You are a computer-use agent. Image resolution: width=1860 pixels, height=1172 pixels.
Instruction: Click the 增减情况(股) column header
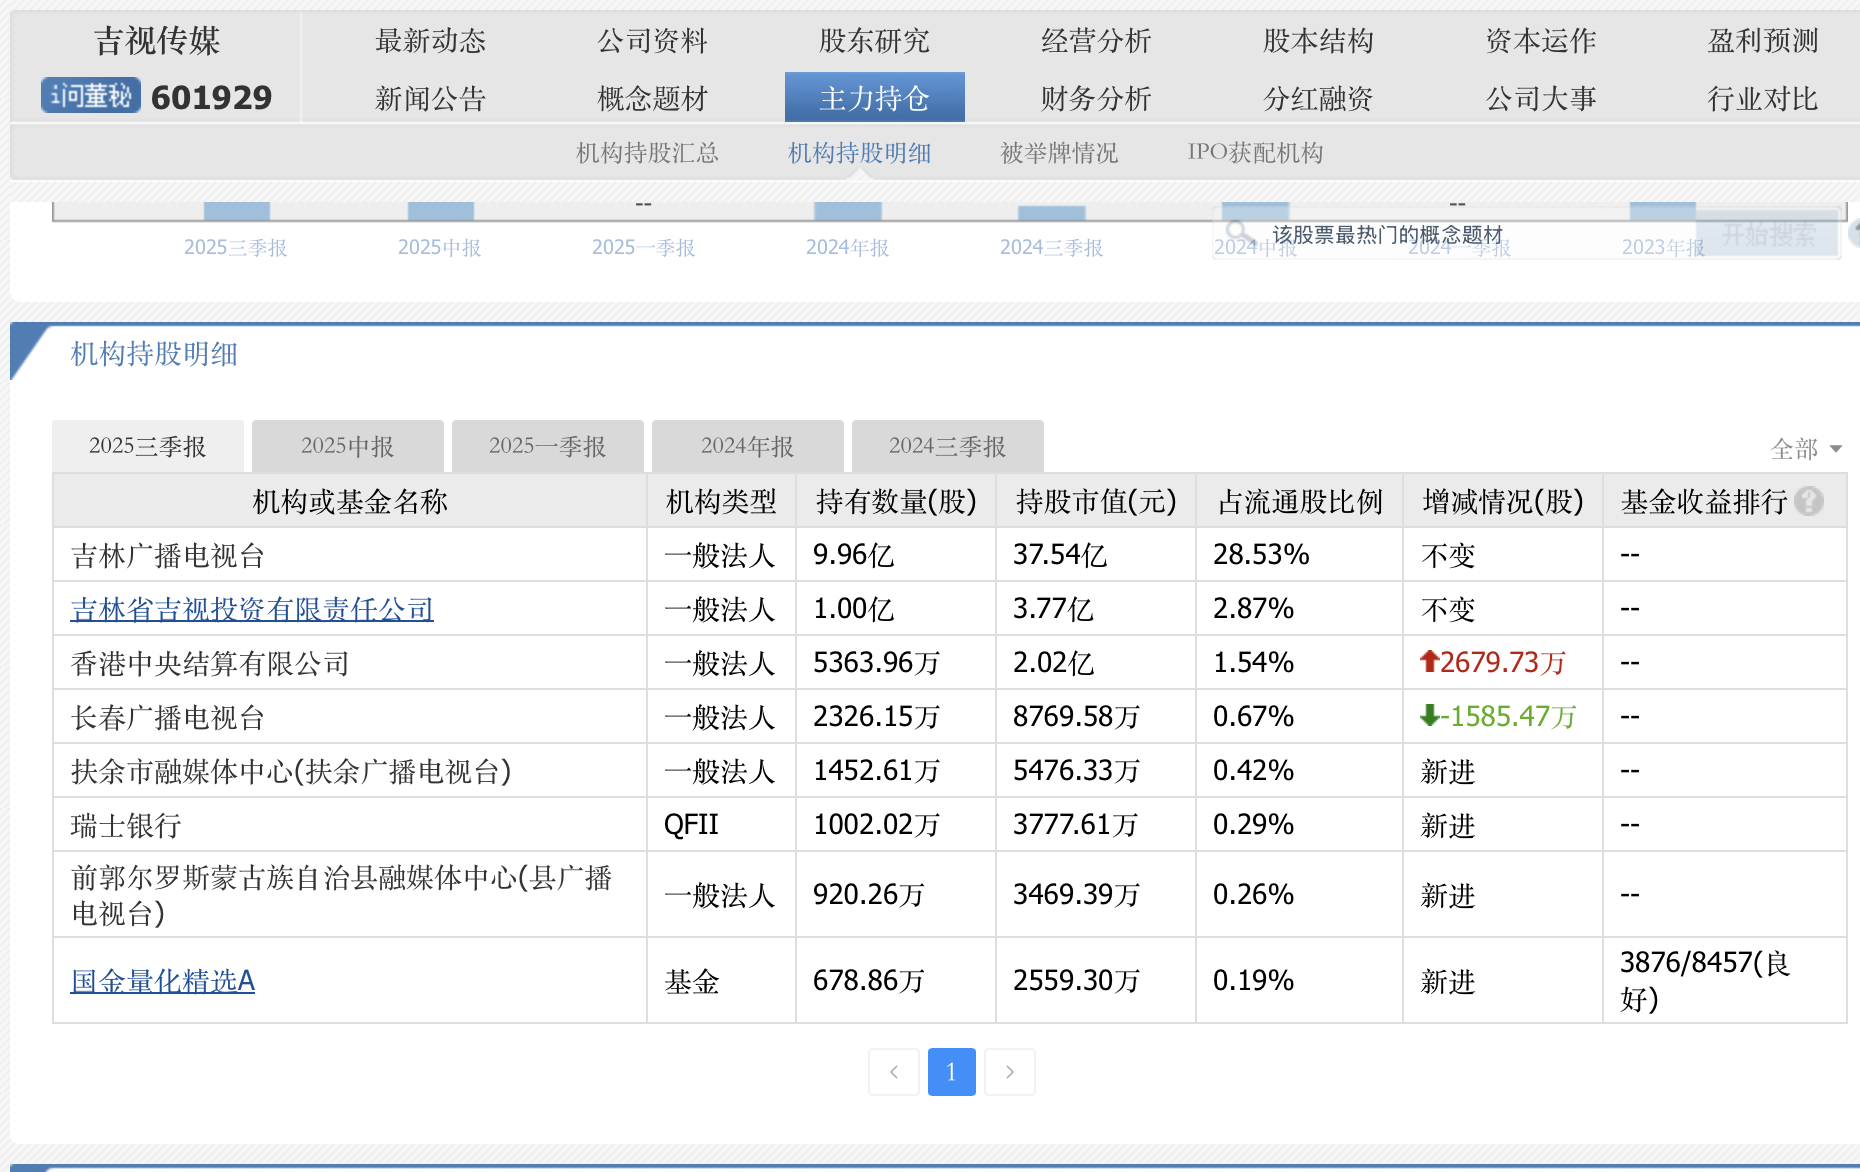(1503, 501)
